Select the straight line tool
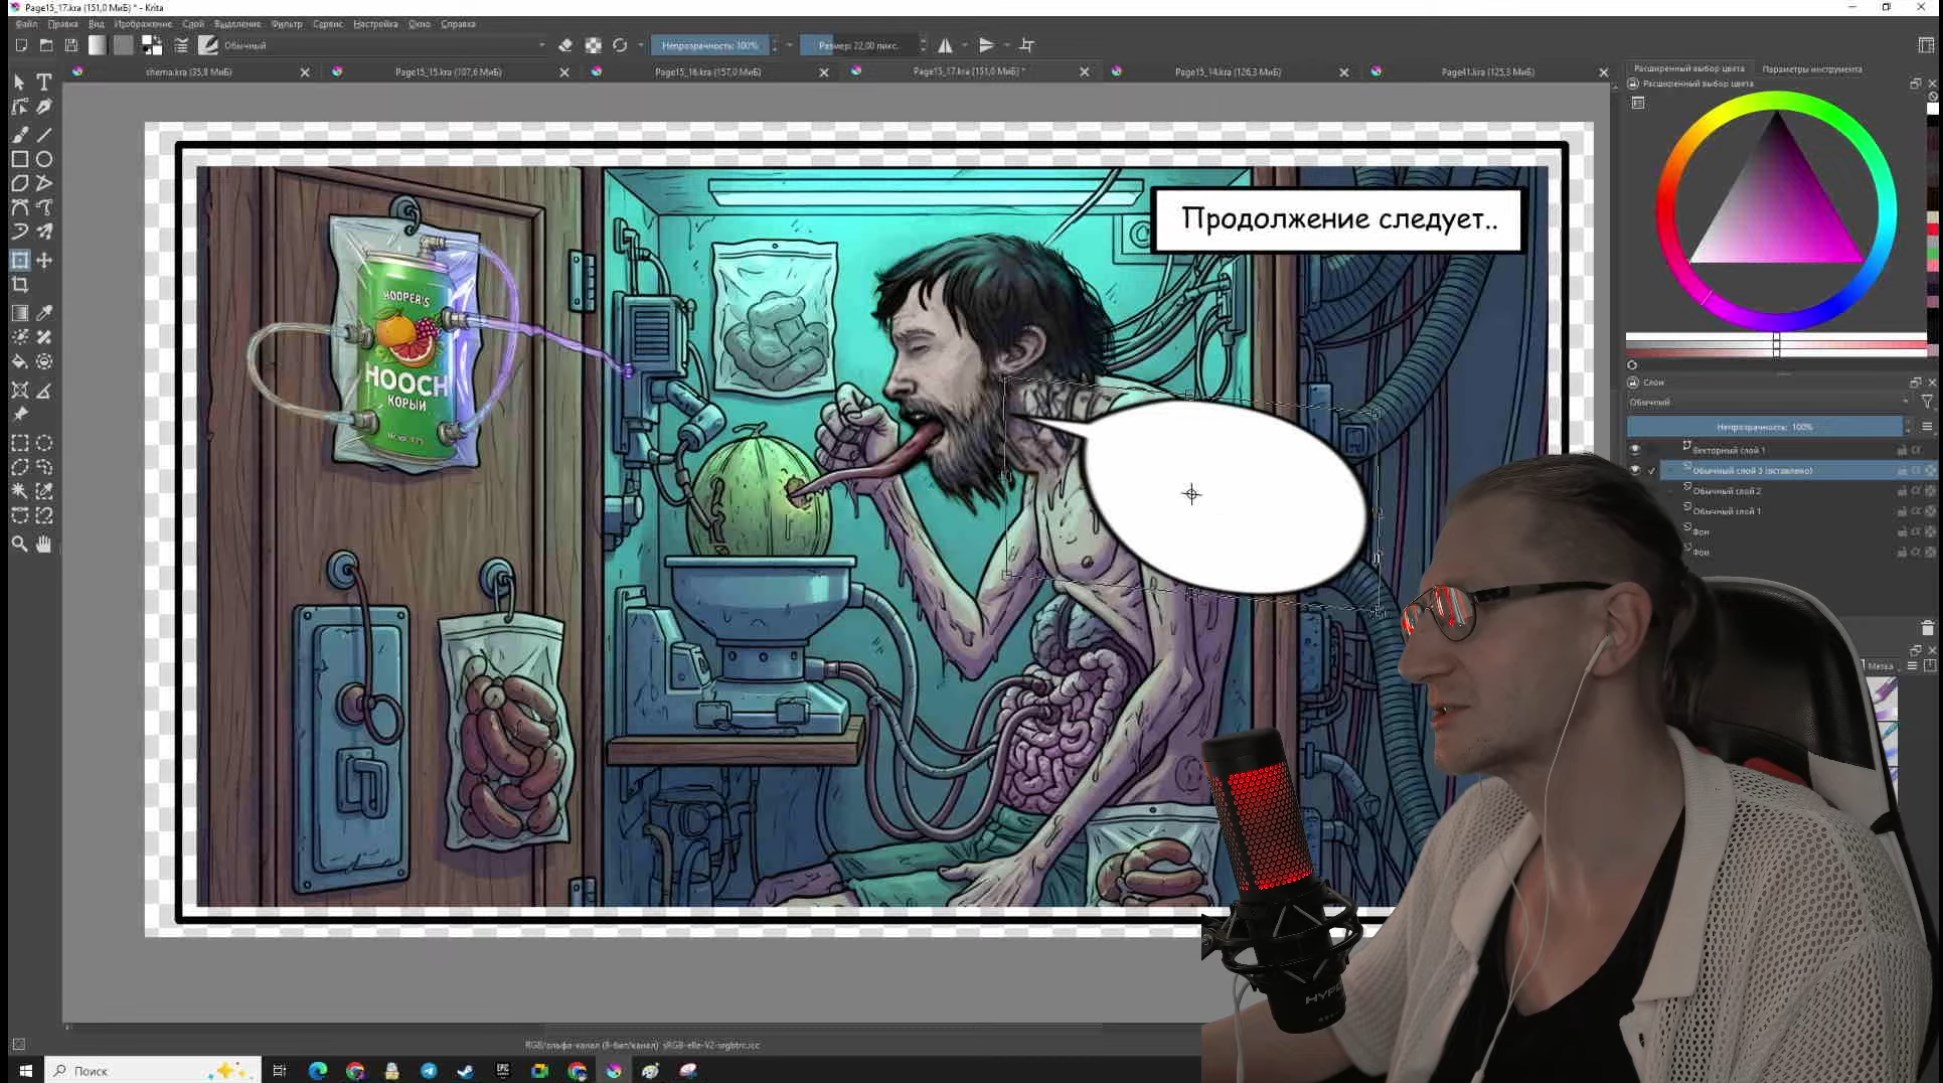This screenshot has height=1083, width=1943. coord(44,134)
